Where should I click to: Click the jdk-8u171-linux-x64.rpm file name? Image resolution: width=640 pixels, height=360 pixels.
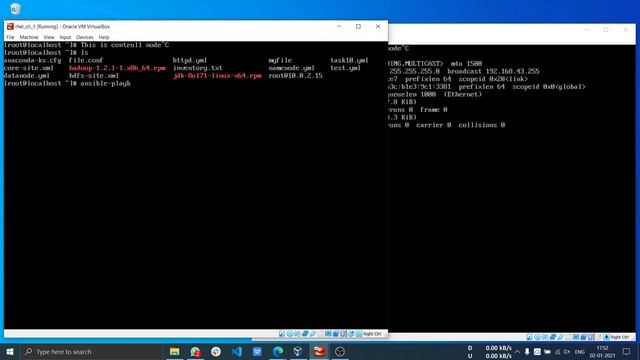click(217, 76)
